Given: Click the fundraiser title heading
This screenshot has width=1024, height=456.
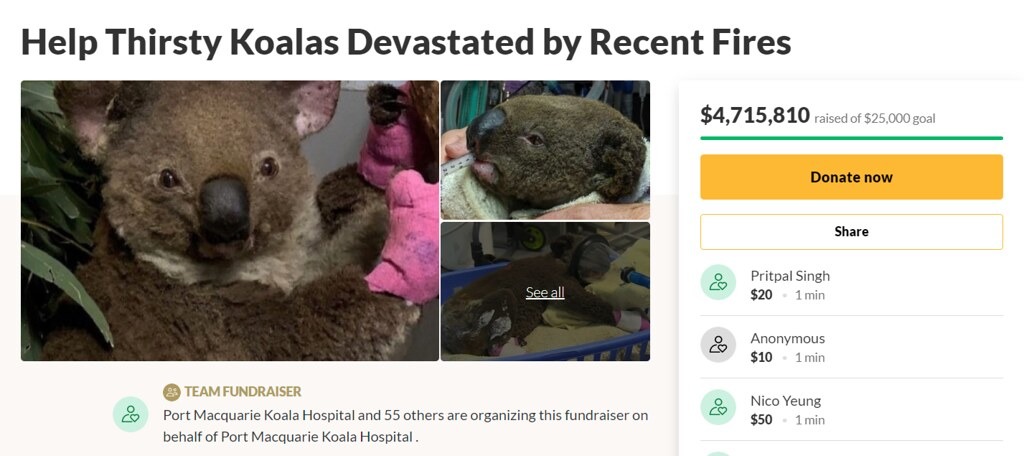Looking at the screenshot, I should coord(406,41).
